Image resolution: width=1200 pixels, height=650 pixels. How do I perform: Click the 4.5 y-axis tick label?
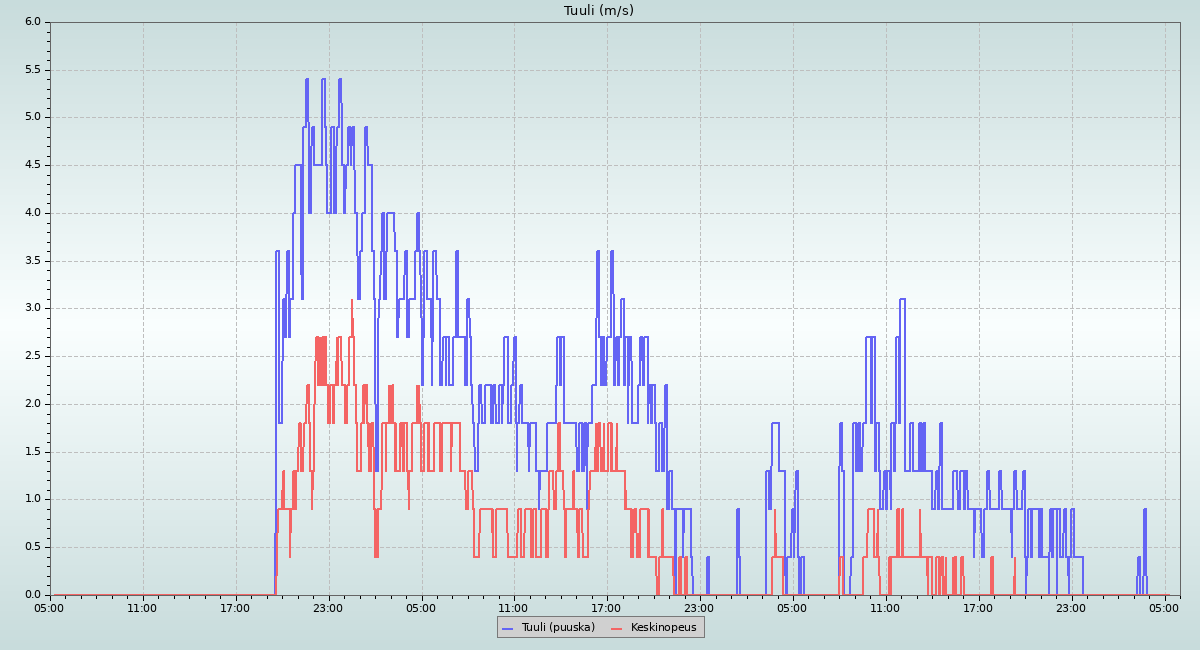(32, 165)
